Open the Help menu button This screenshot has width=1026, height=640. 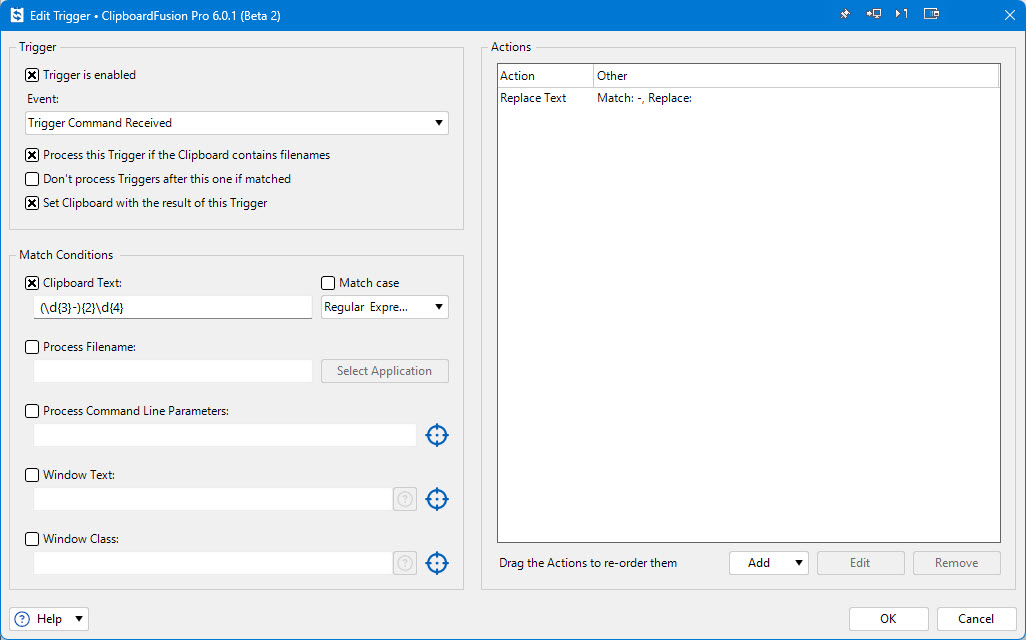[x=50, y=619]
